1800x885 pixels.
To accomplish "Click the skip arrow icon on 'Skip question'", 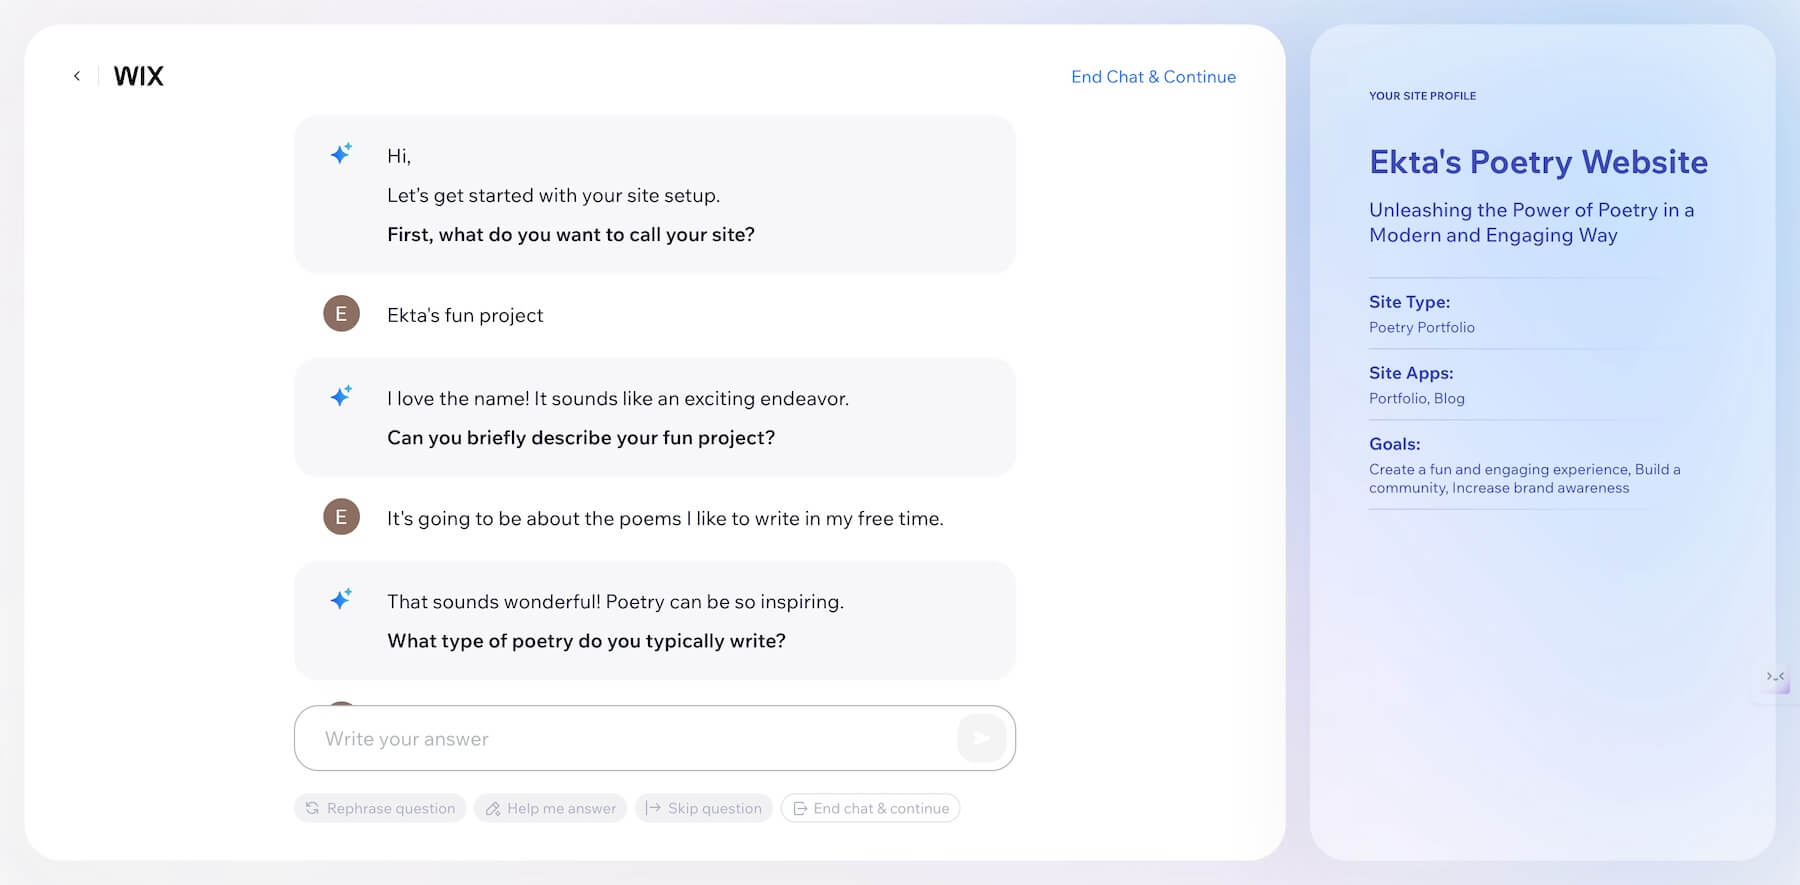I will [x=652, y=808].
